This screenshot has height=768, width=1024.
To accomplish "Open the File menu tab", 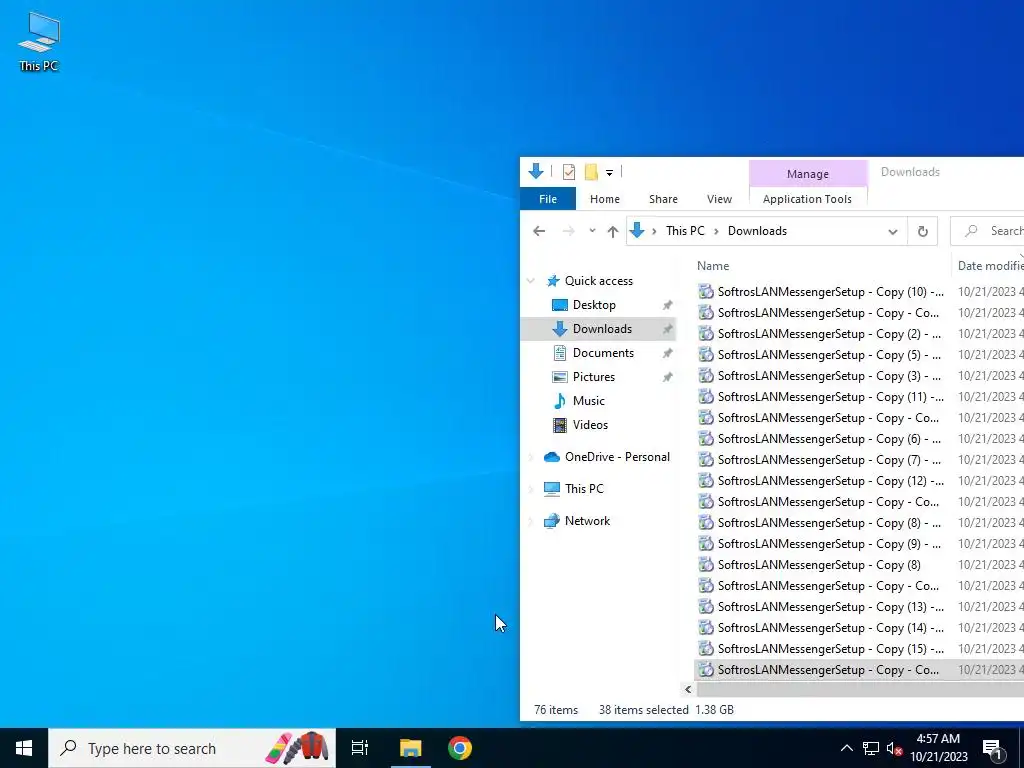I will pyautogui.click(x=548, y=199).
